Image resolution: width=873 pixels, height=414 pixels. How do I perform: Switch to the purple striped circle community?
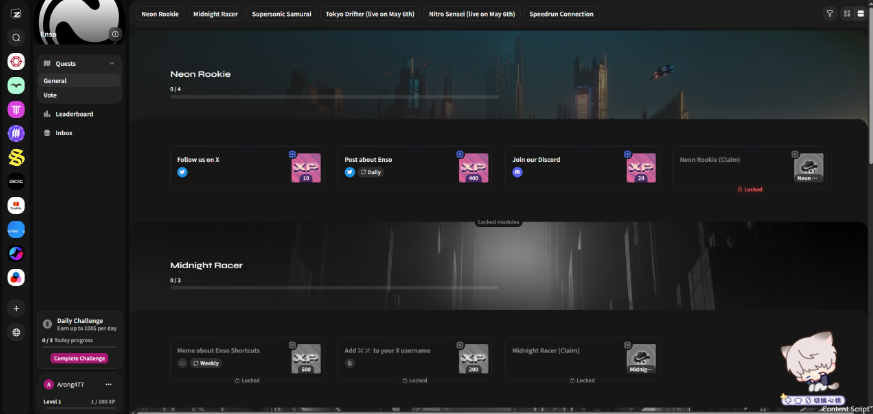pos(16,134)
